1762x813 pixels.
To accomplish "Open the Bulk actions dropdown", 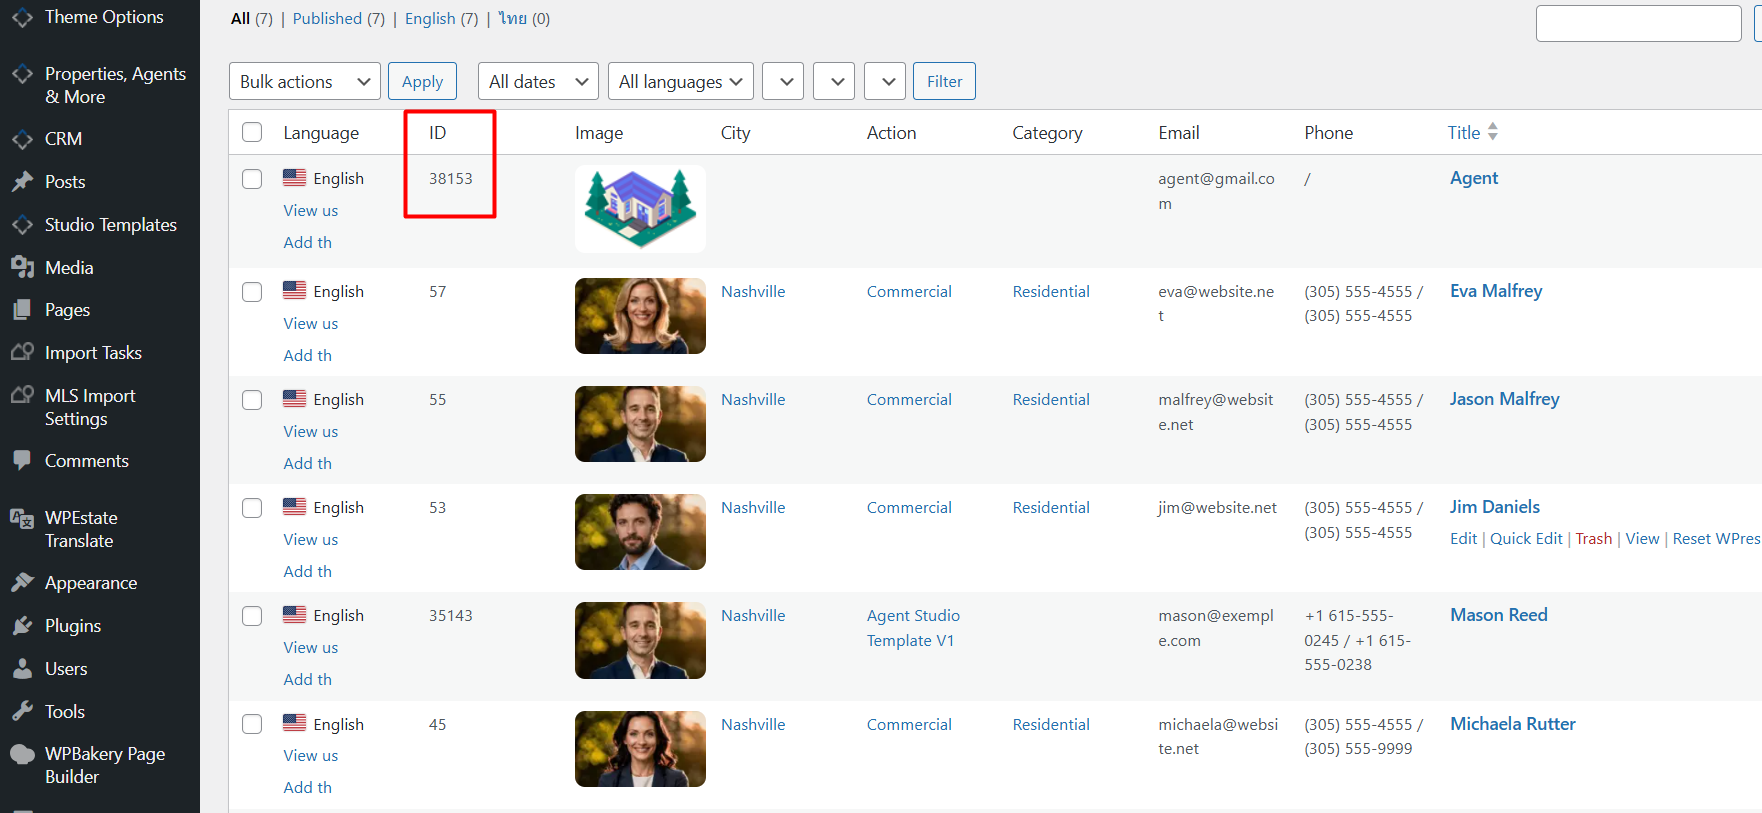I will [305, 81].
